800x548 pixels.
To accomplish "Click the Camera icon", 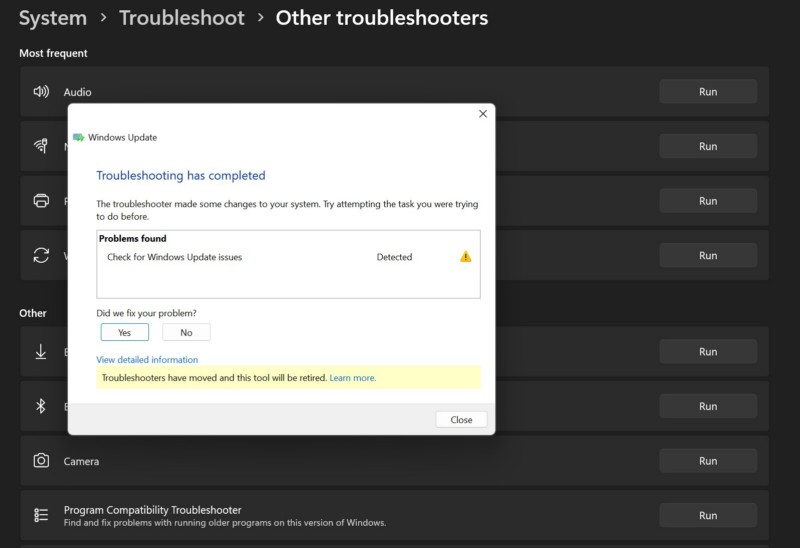I will pyautogui.click(x=41, y=461).
